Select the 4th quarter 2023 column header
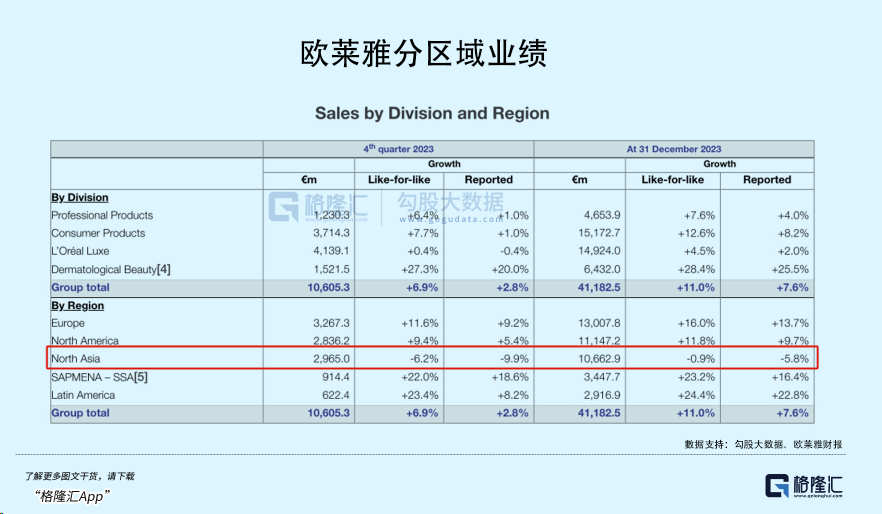Viewport: 882px width, 514px height. pyautogui.click(x=398, y=149)
